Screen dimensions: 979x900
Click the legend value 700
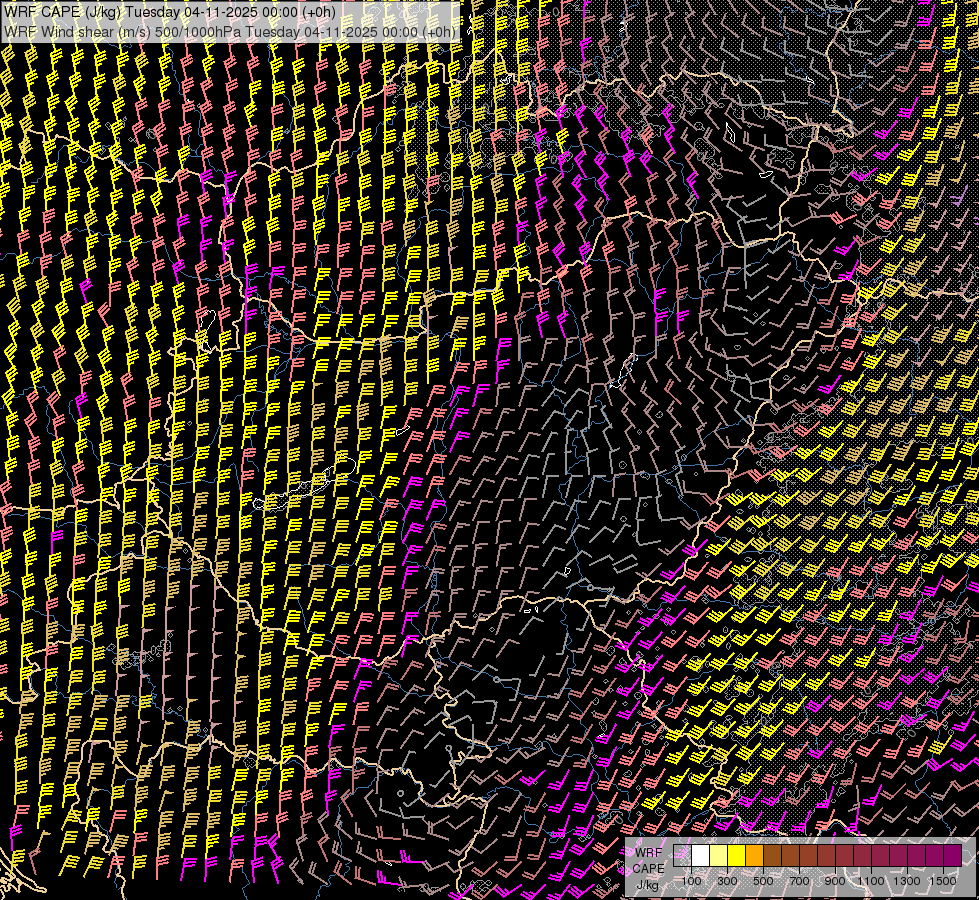tap(799, 881)
